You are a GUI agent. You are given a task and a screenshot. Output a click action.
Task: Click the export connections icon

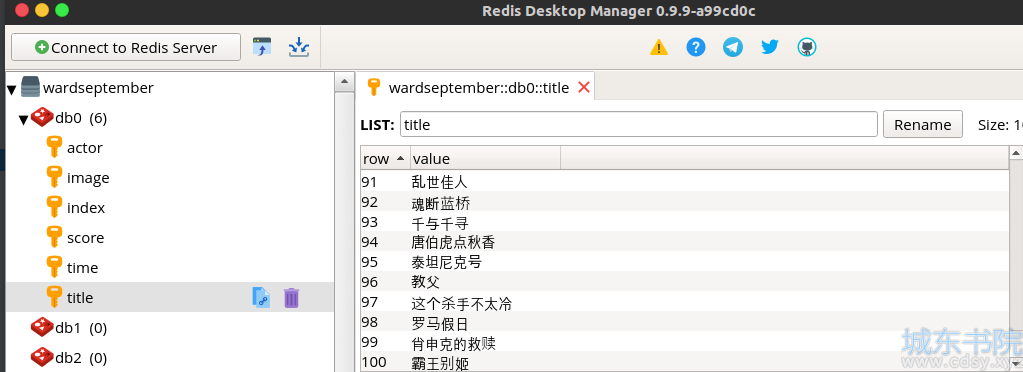(x=299, y=47)
